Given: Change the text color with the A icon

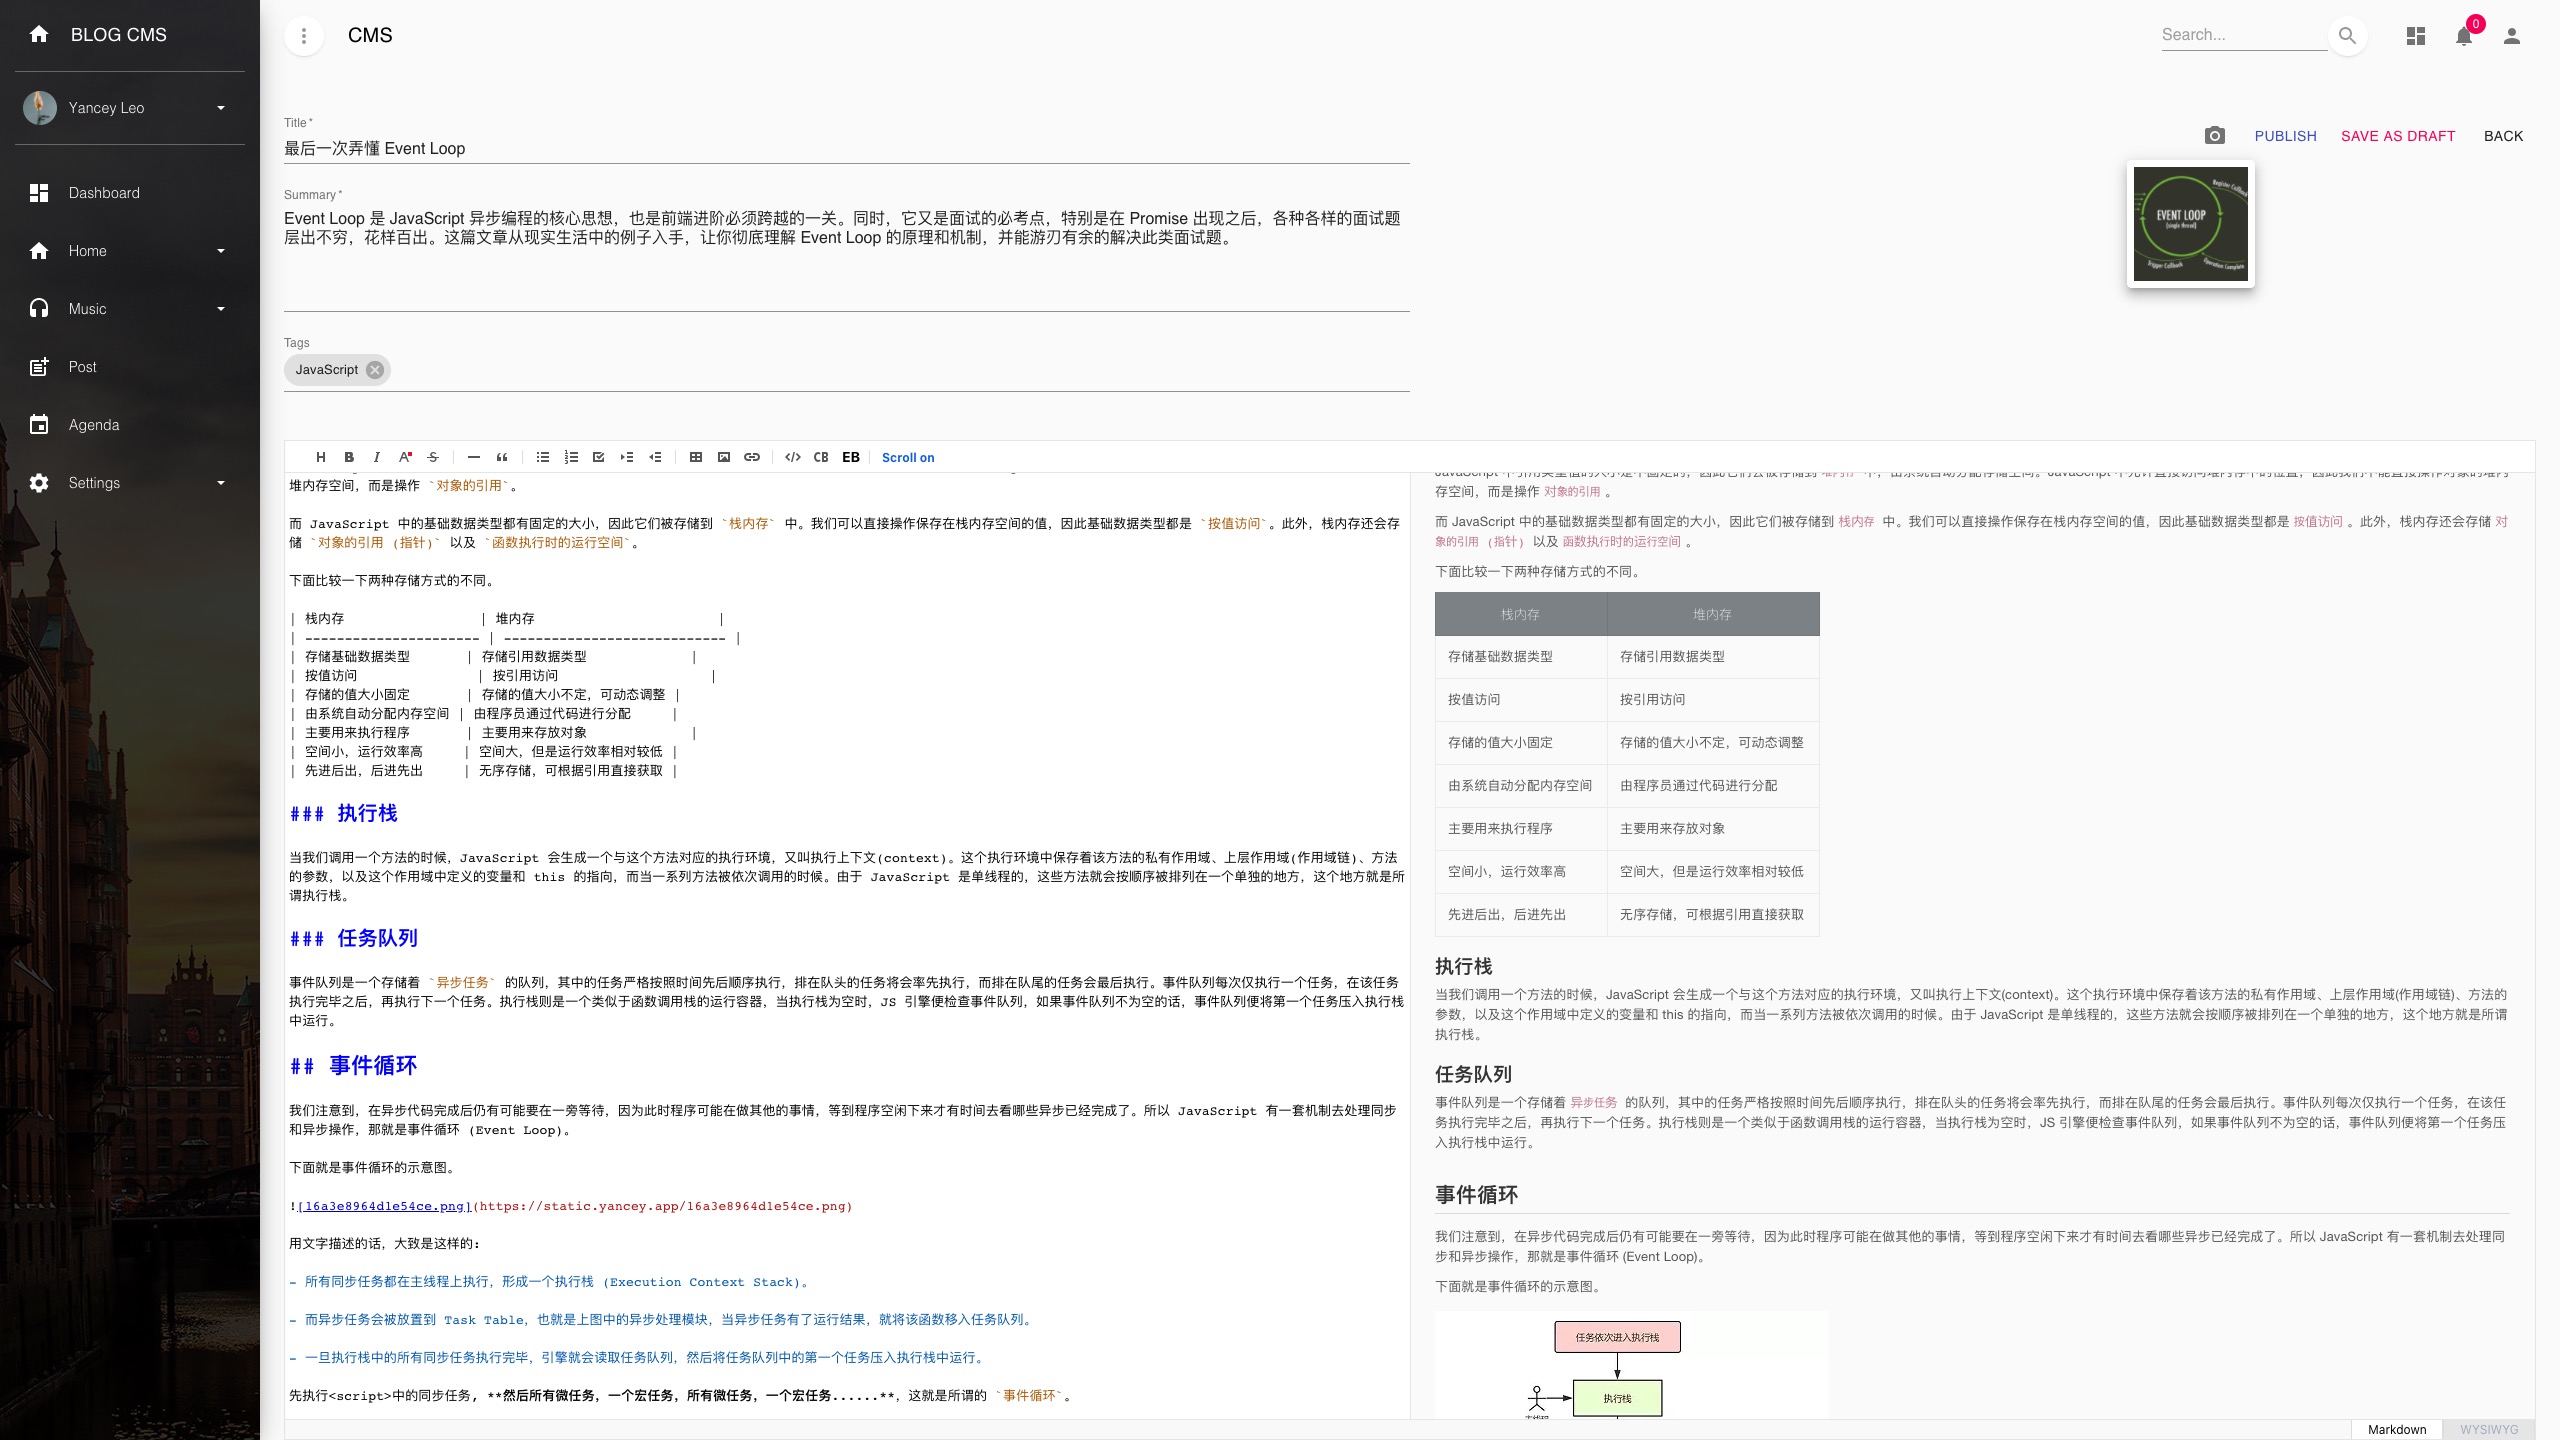Looking at the screenshot, I should click(x=405, y=457).
